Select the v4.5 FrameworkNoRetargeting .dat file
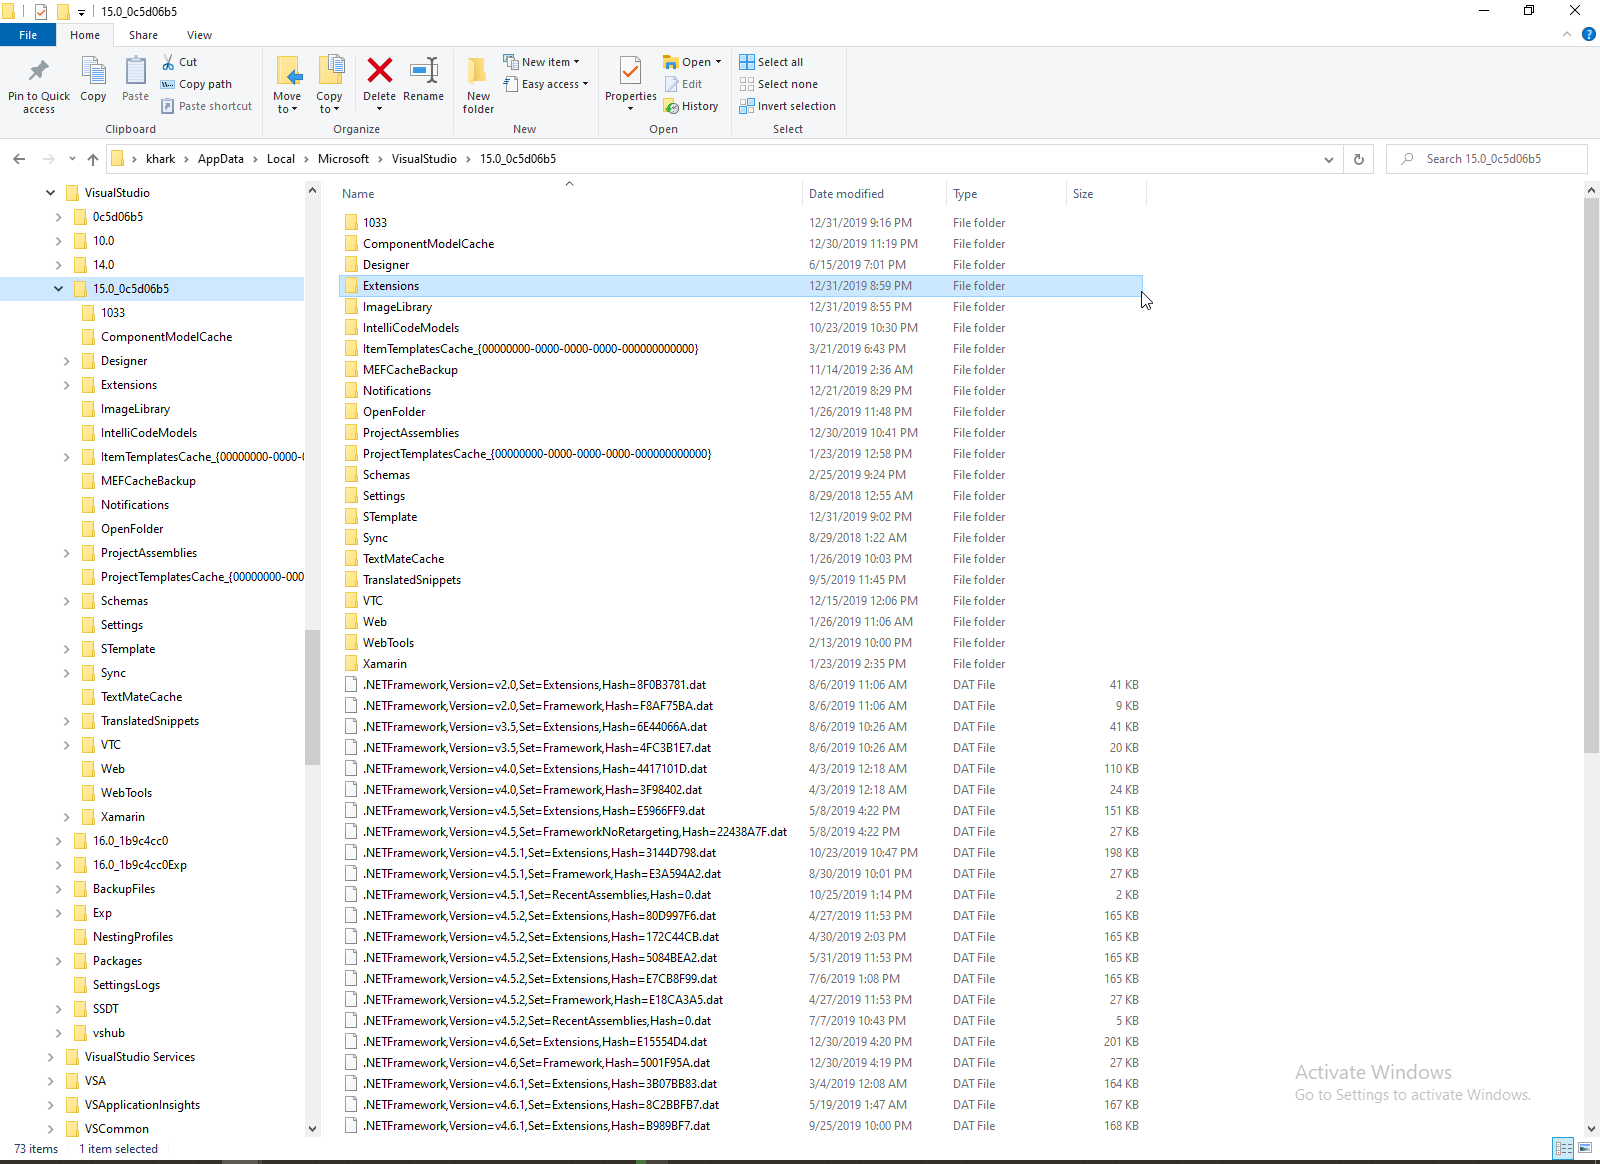The height and width of the screenshot is (1164, 1600). point(740,832)
